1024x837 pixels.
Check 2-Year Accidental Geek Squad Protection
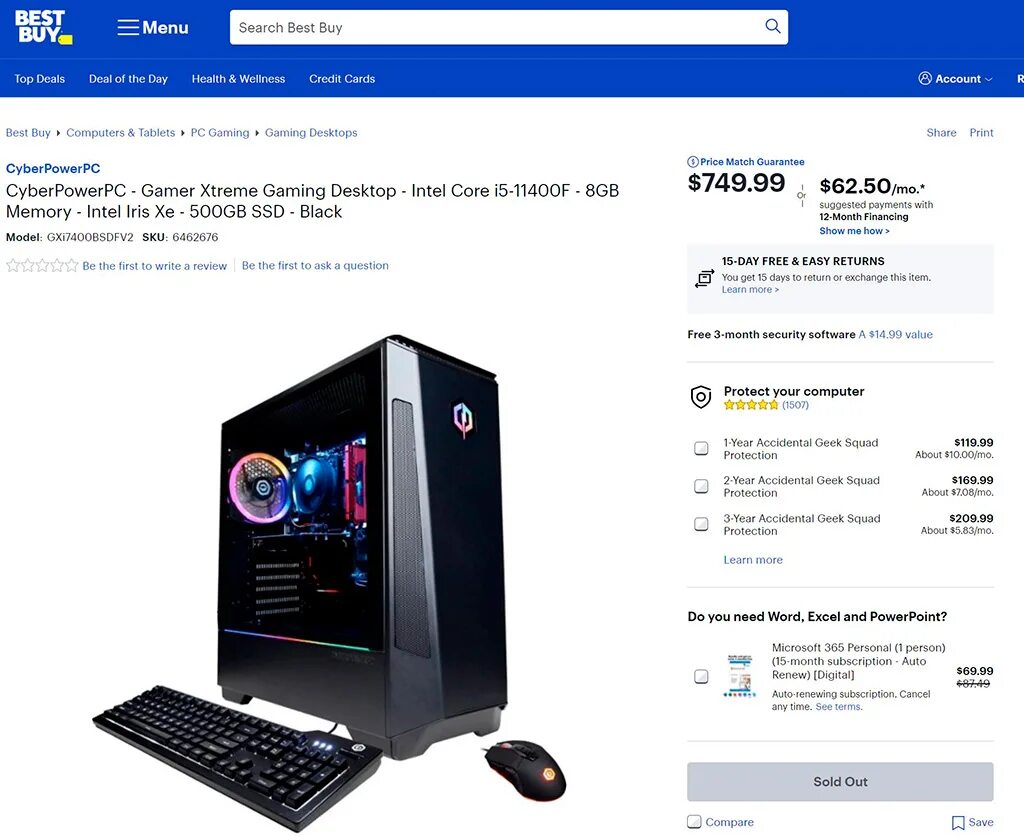(x=701, y=486)
